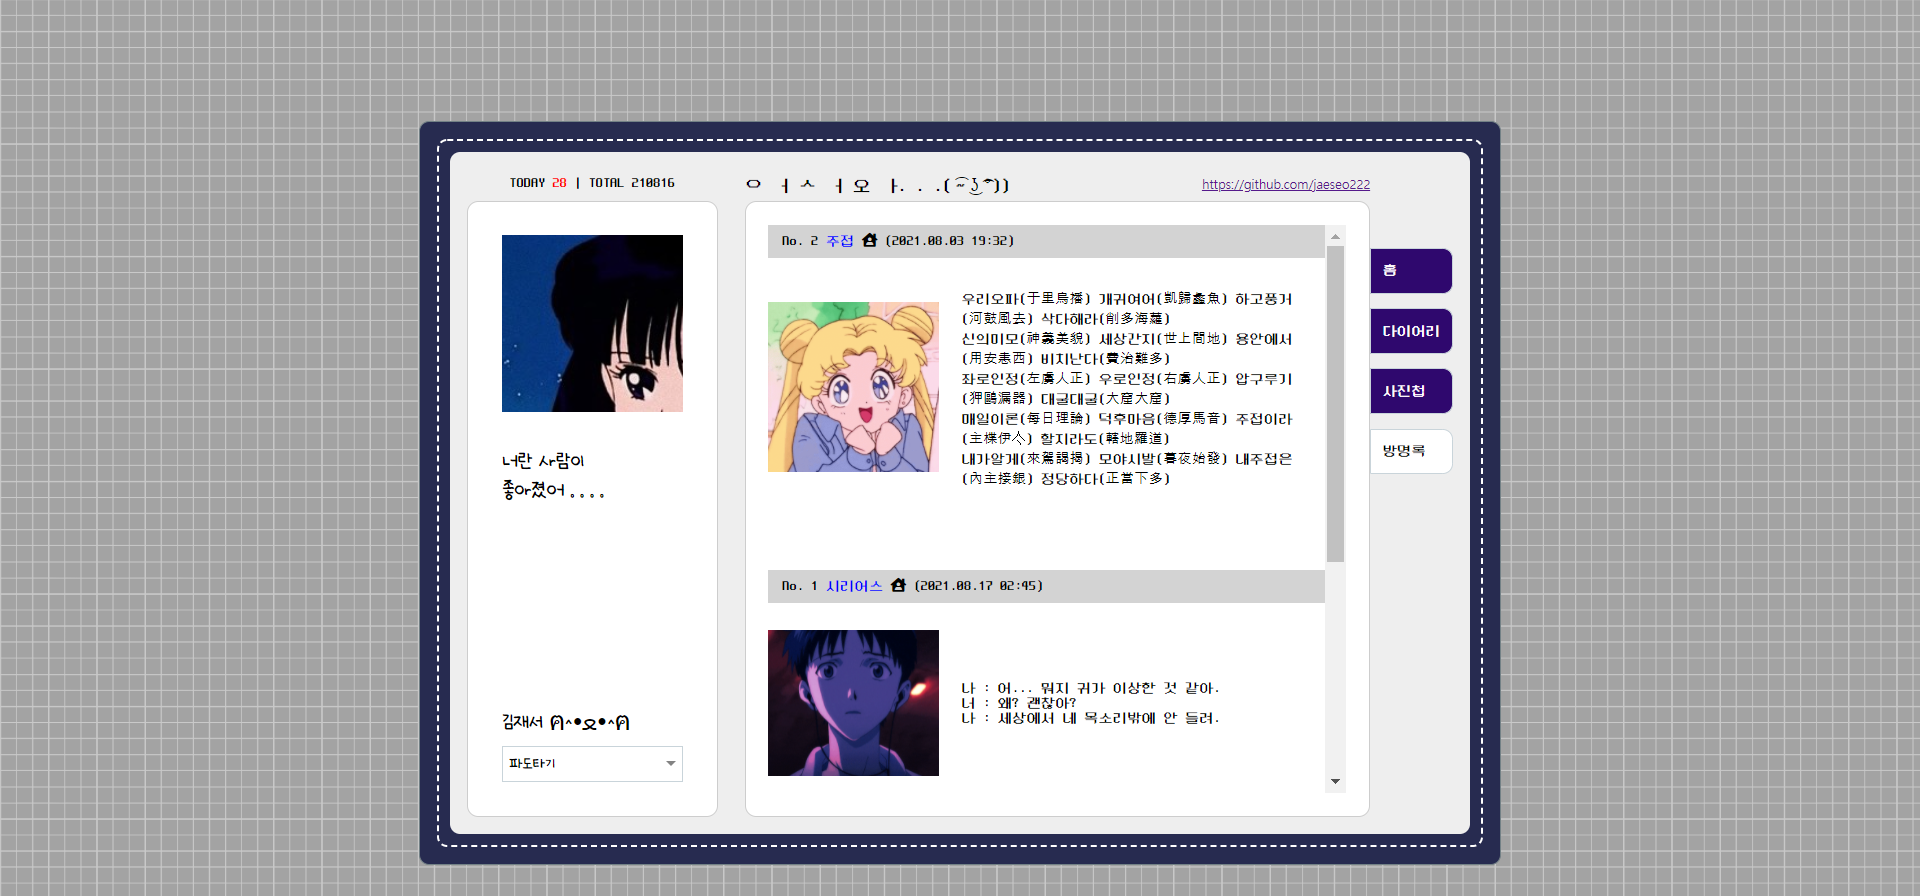
Task: Open 시리어스 author link in post No. 1
Action: click(854, 586)
